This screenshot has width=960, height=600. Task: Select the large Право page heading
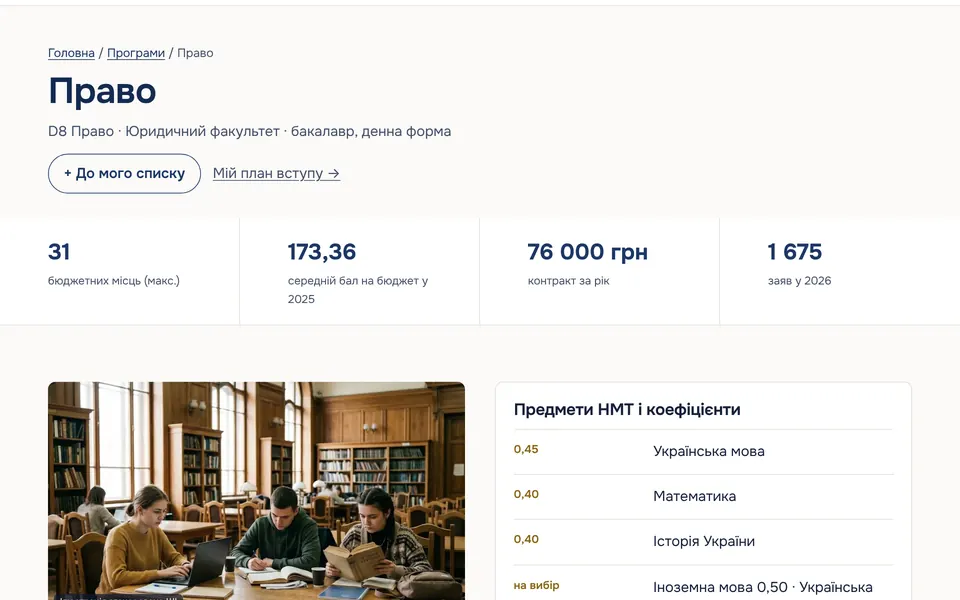[102, 91]
